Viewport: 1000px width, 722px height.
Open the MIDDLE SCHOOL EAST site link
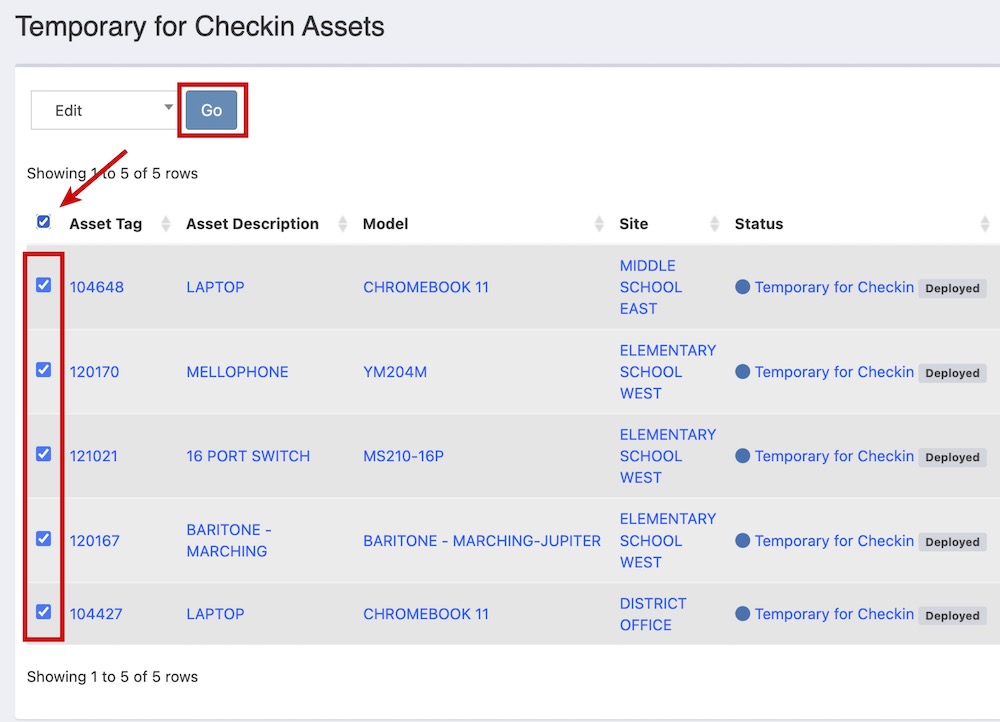[651, 287]
